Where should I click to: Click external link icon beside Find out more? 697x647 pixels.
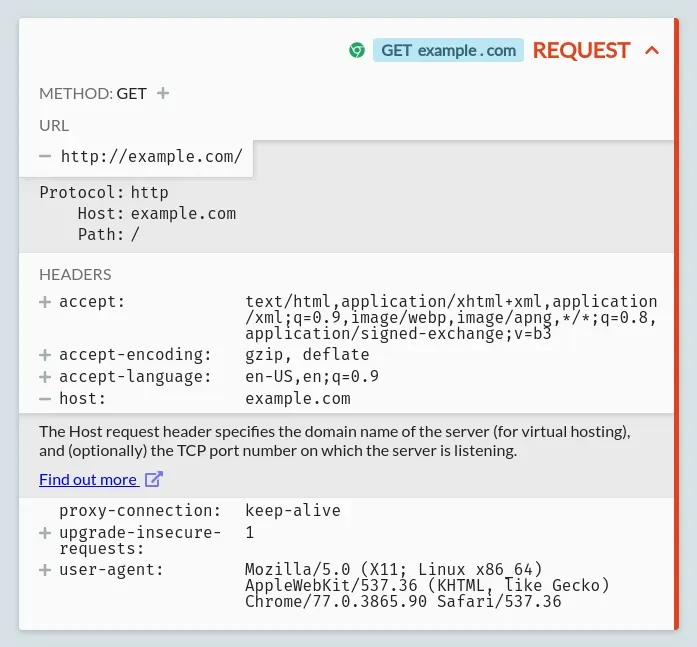pos(154,479)
